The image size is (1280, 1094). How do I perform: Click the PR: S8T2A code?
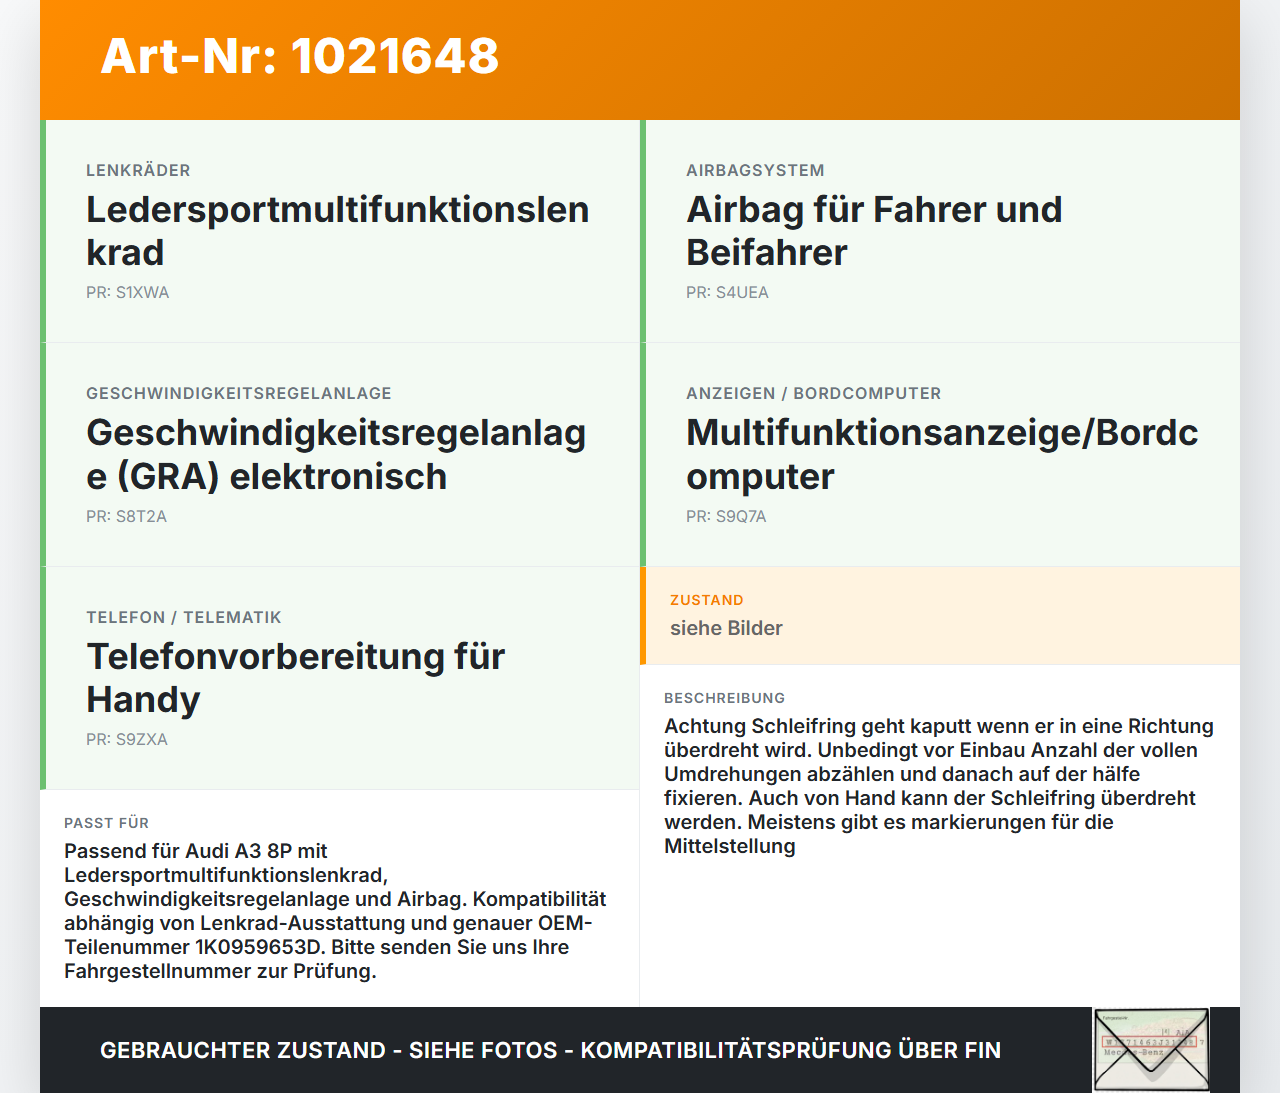pos(126,517)
